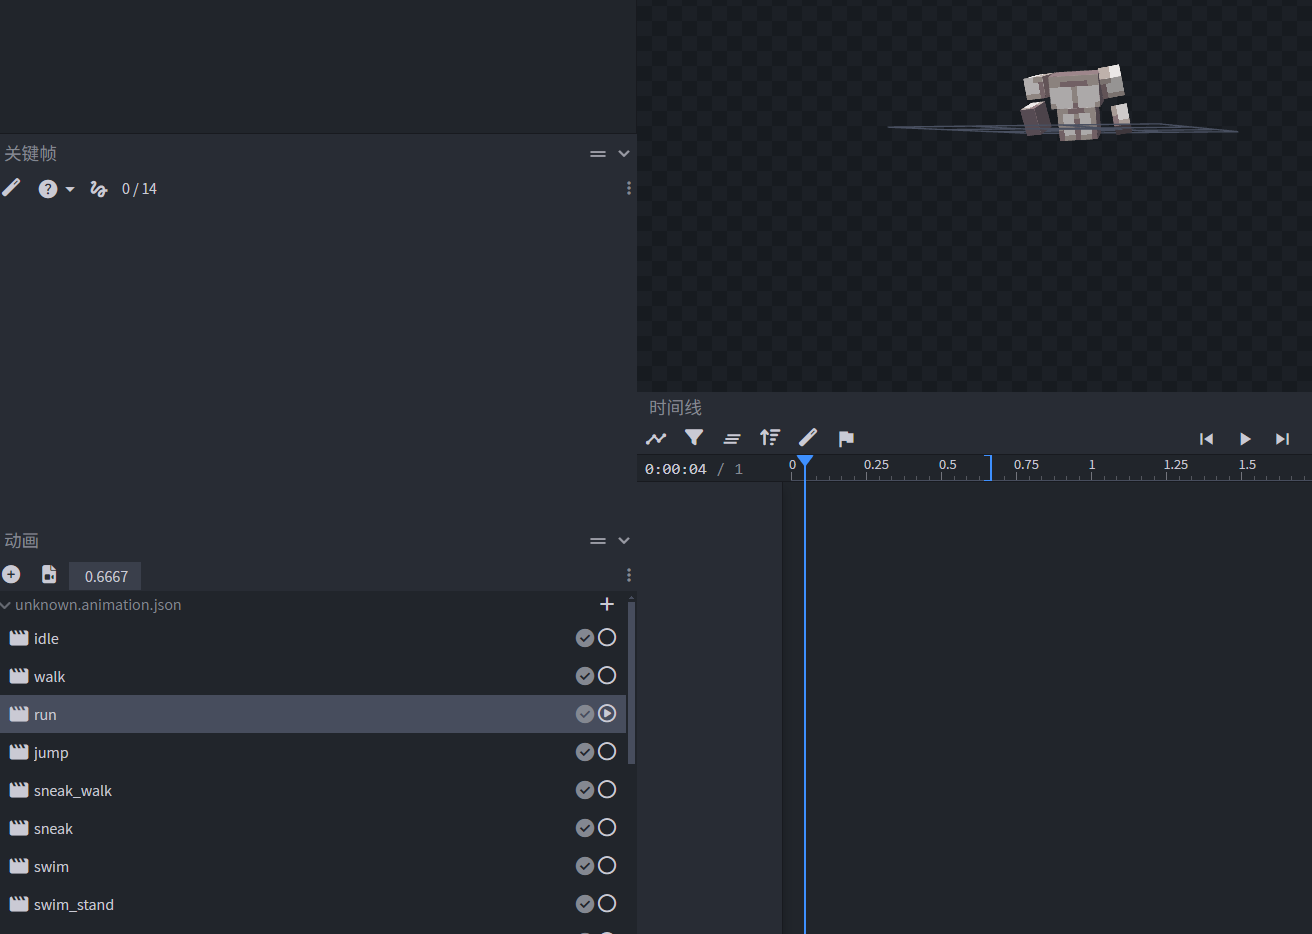Open the 动画 panel three-dot options menu
This screenshot has height=934, width=1312.
click(x=628, y=575)
